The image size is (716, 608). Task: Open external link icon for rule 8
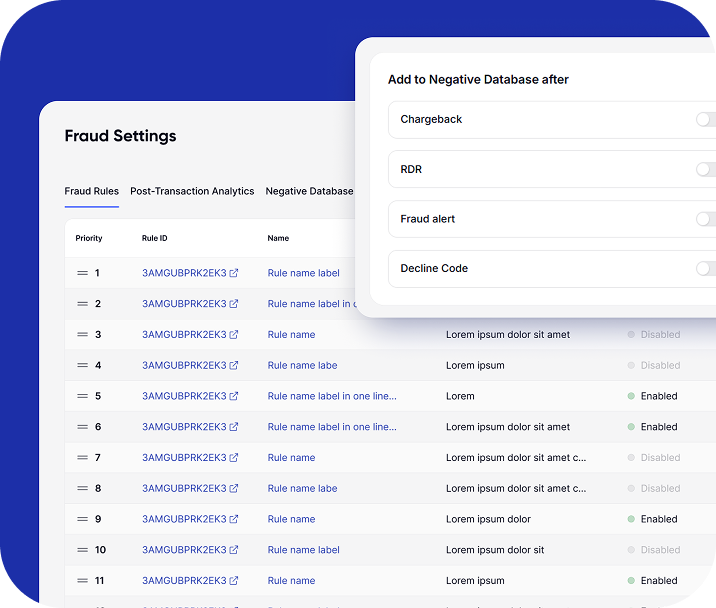[234, 488]
